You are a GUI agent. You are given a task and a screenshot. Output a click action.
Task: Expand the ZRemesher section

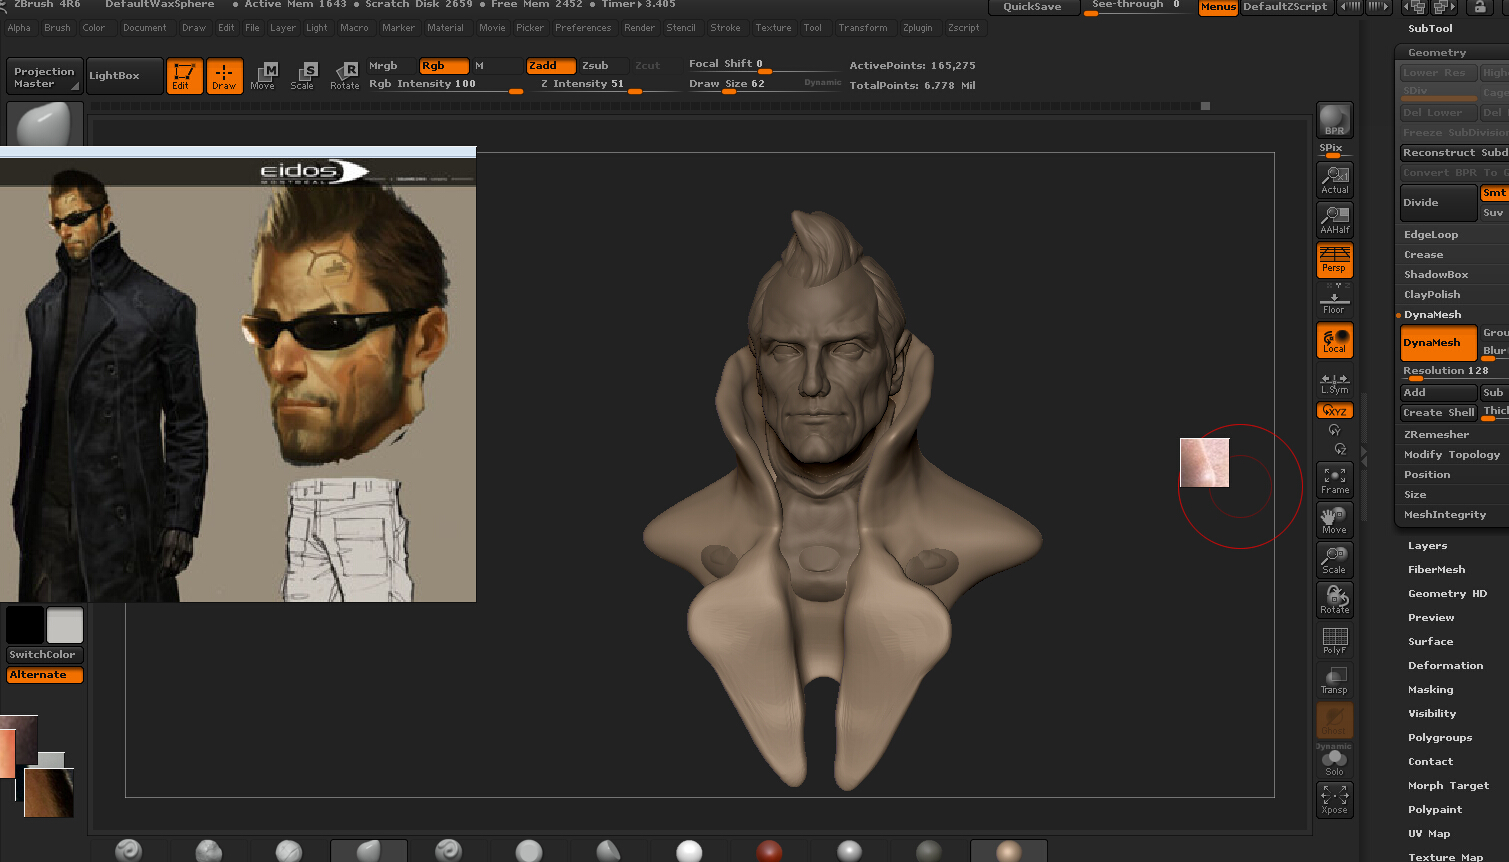point(1436,435)
